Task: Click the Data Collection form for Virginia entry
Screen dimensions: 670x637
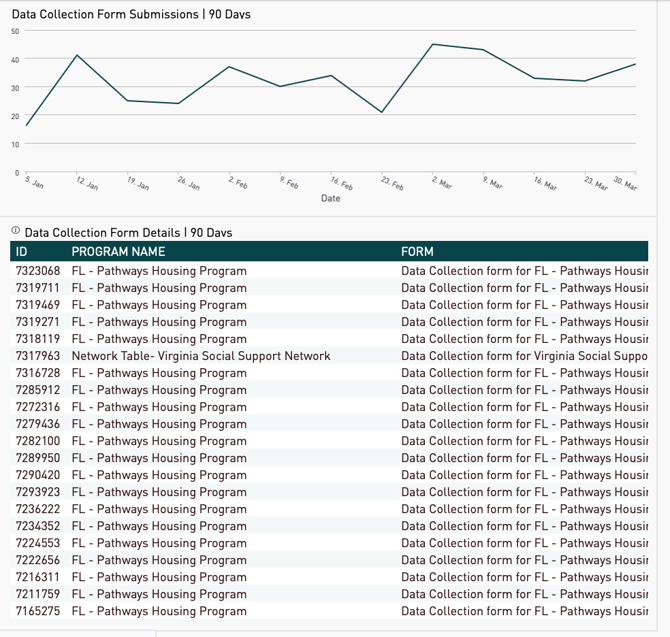Action: click(523, 356)
